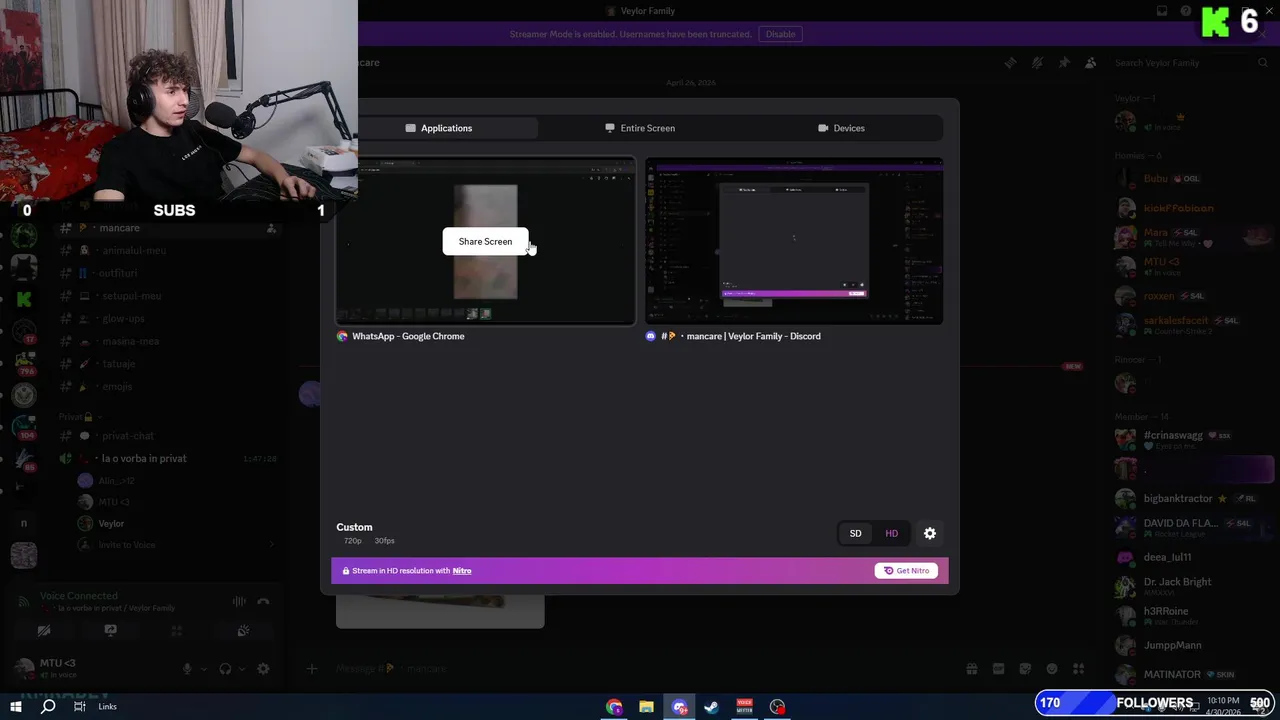Open emoji picker icon

coord(1052,668)
